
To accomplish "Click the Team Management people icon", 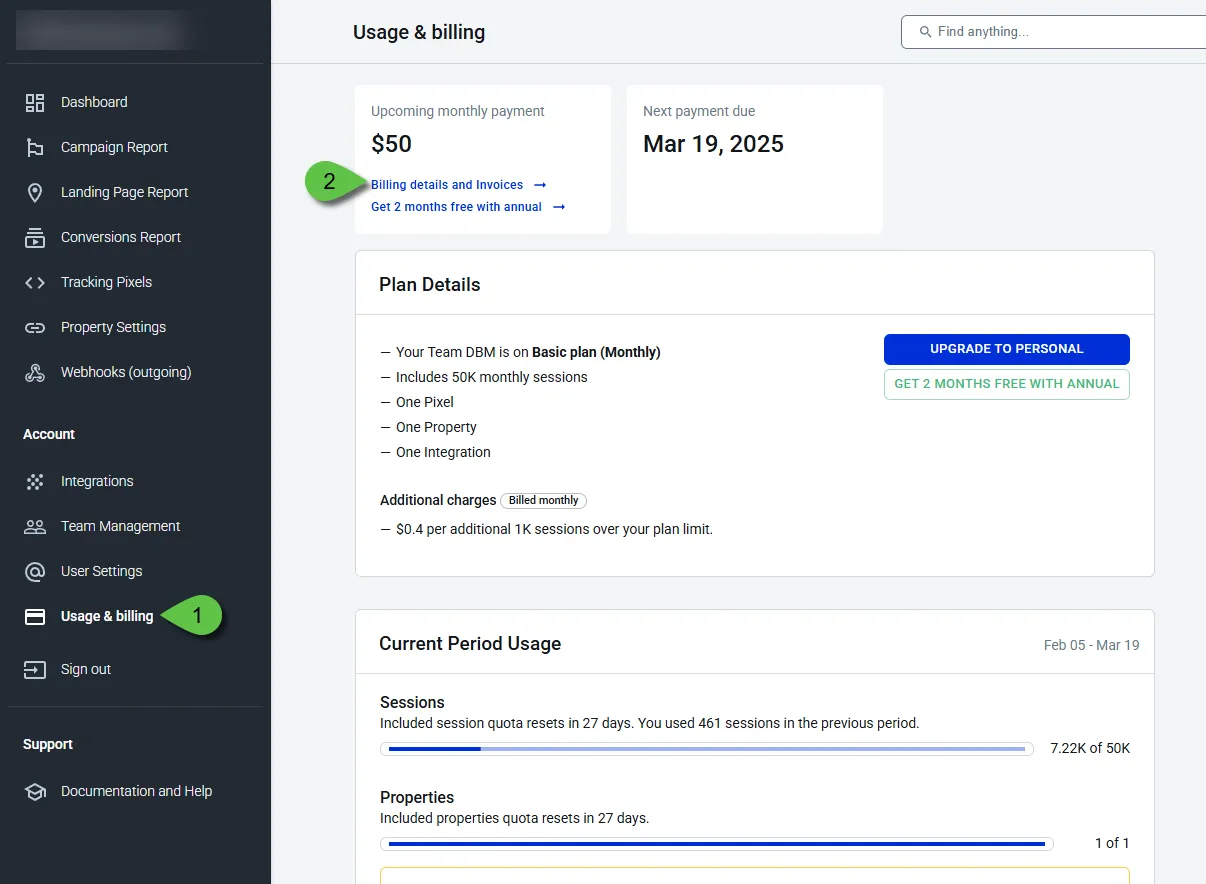I will (x=35, y=526).
